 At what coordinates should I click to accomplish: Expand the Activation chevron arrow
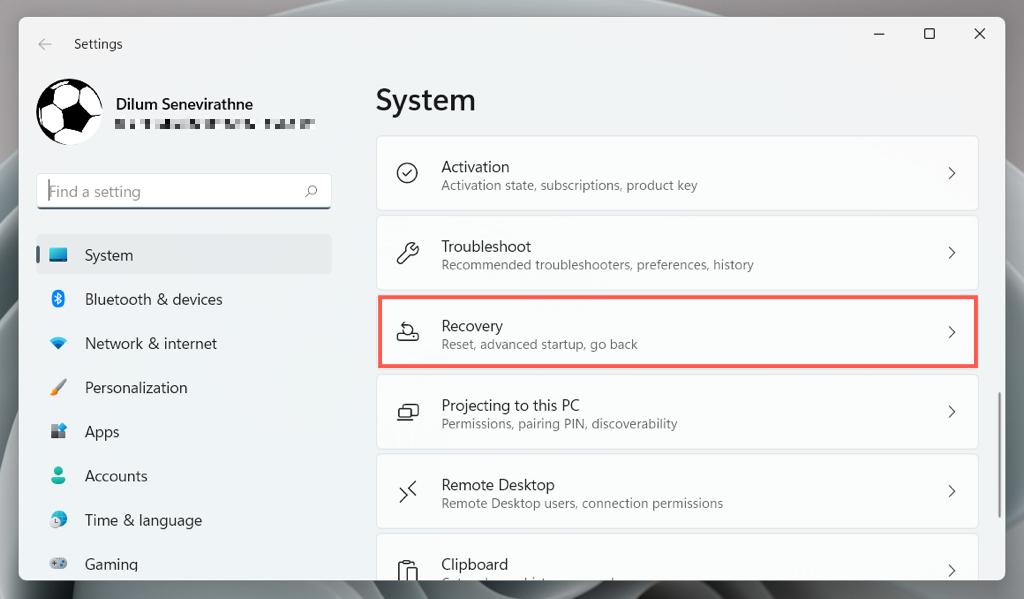coord(952,174)
